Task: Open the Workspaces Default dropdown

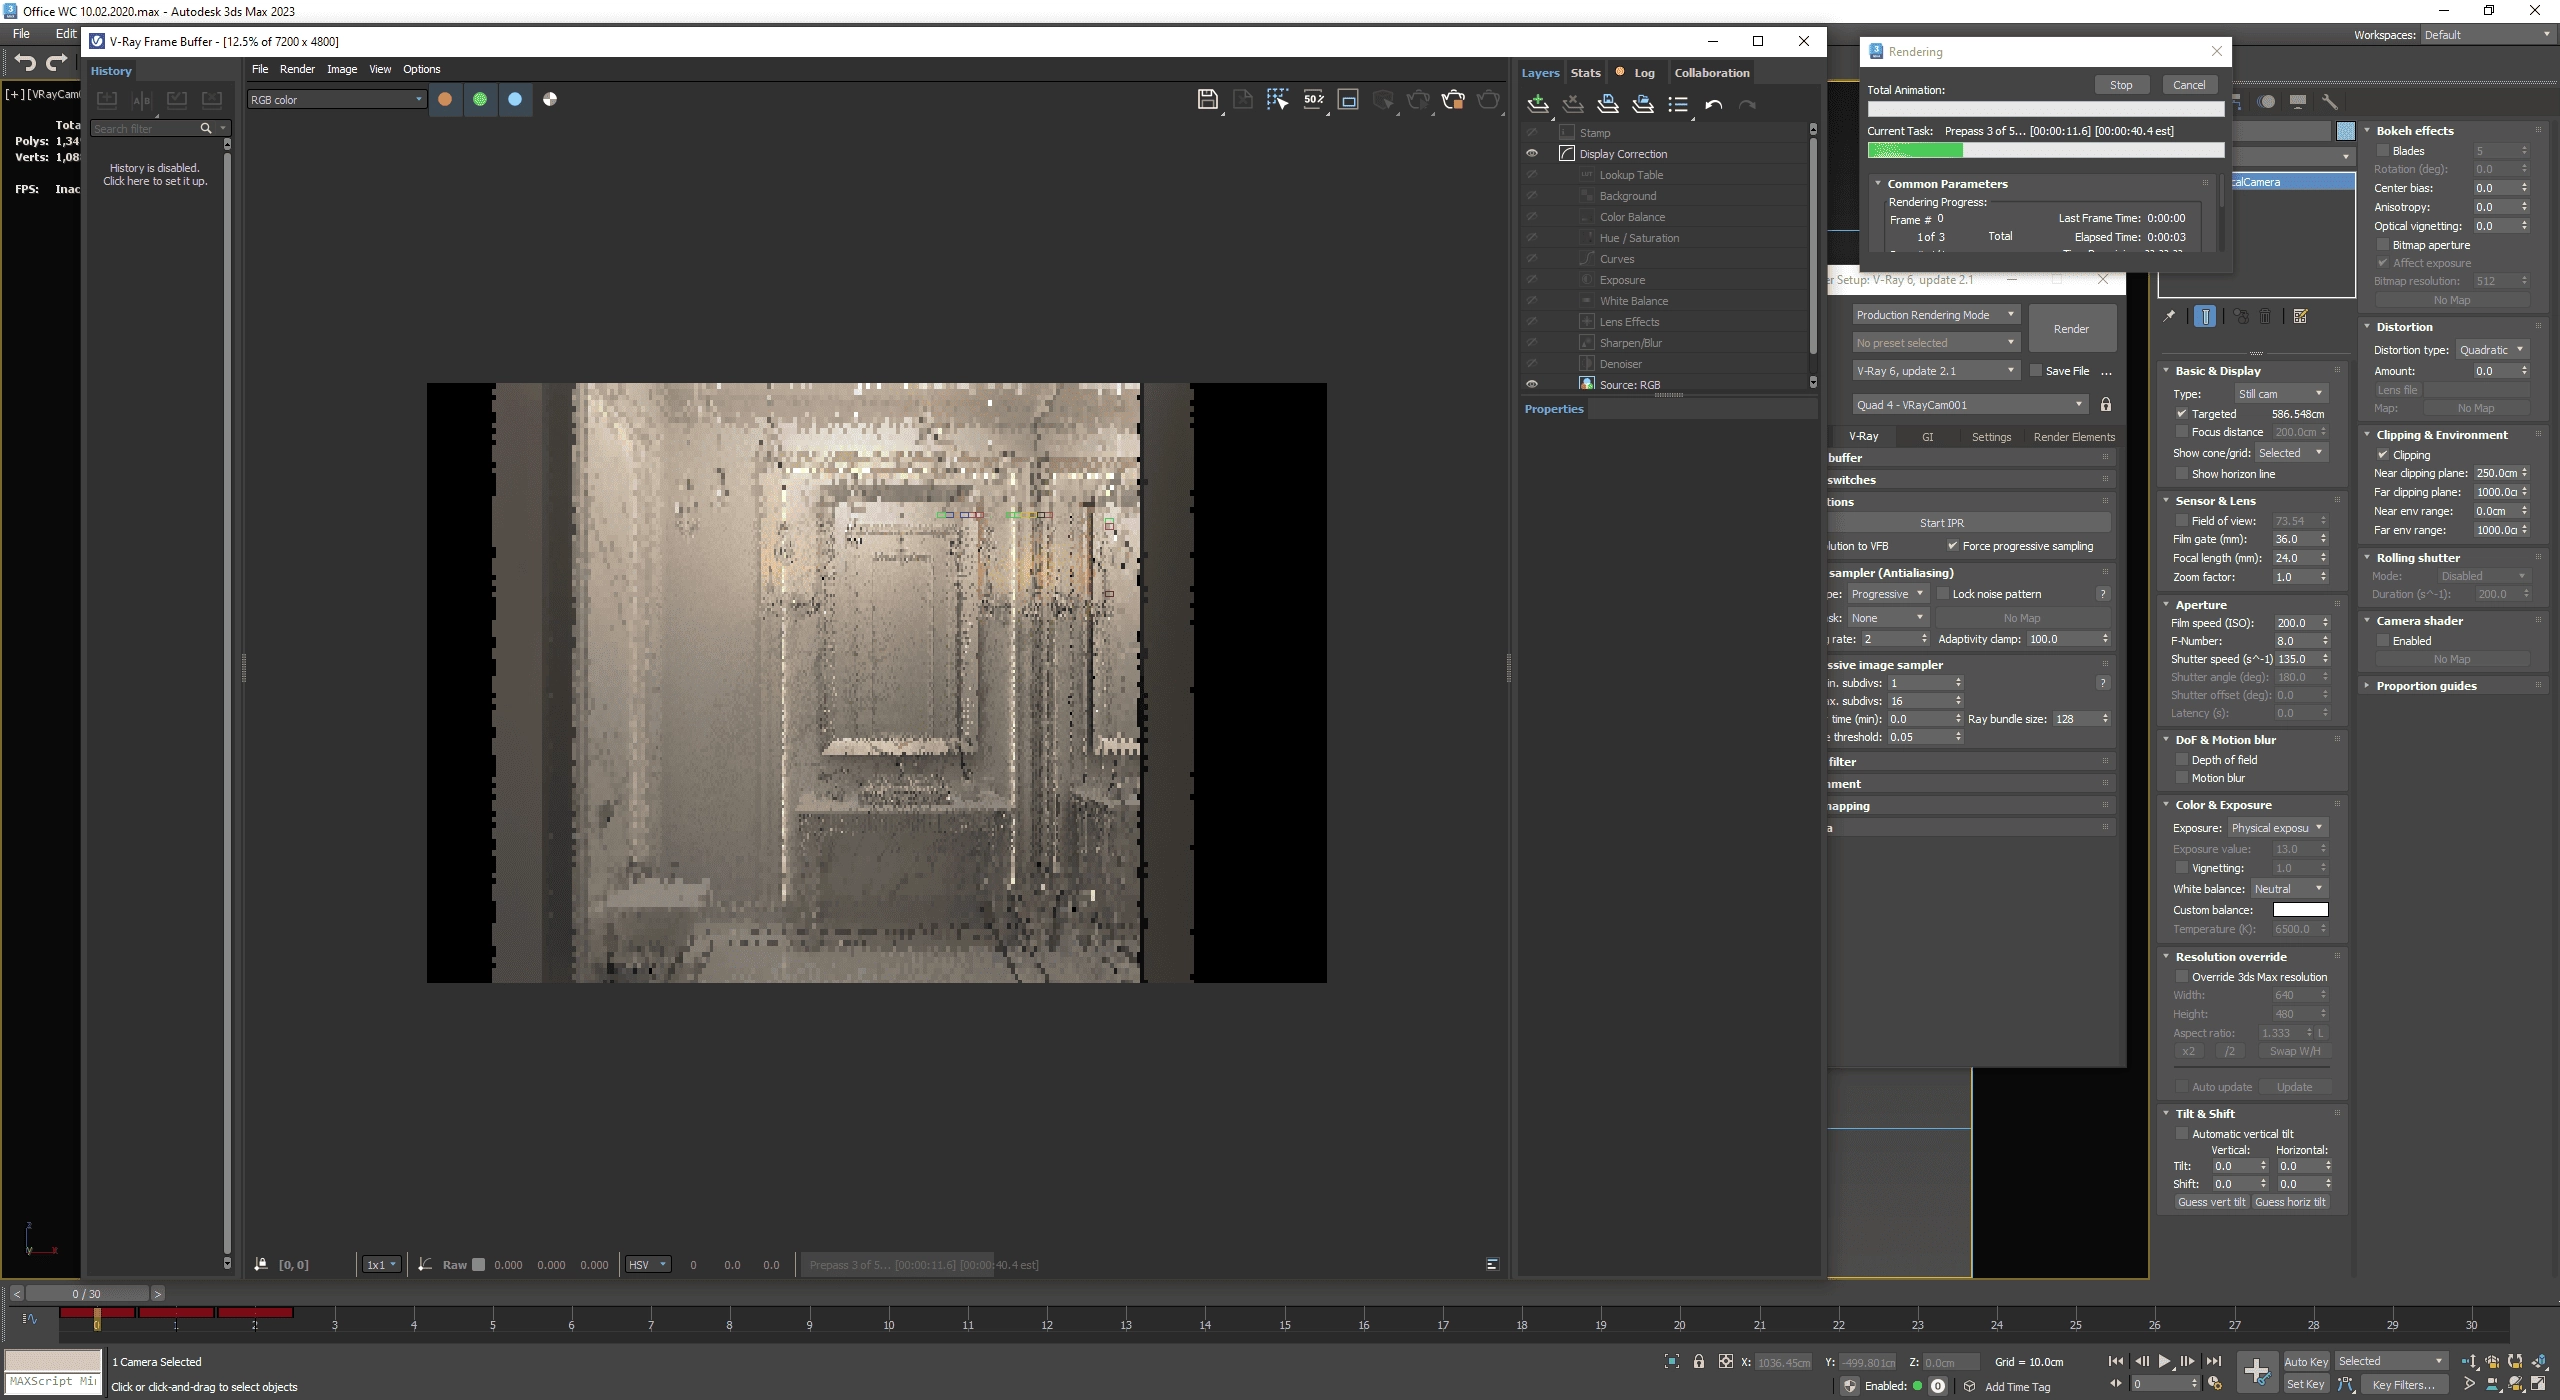Action: [2487, 34]
